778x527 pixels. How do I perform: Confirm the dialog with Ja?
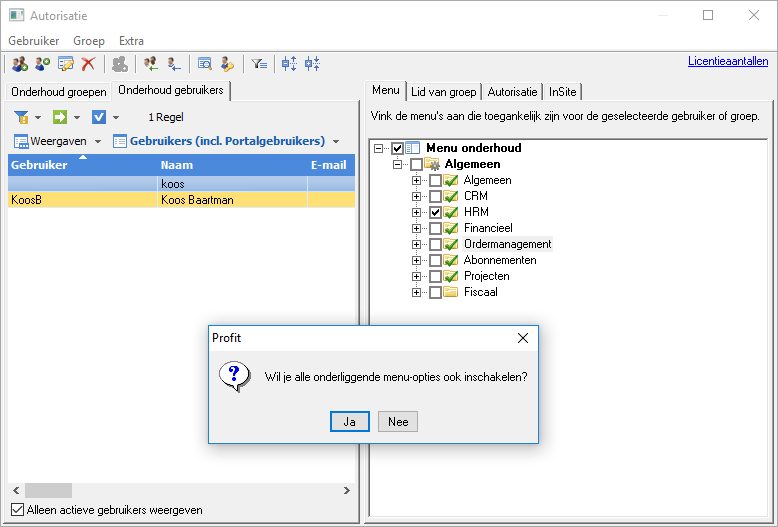350,422
